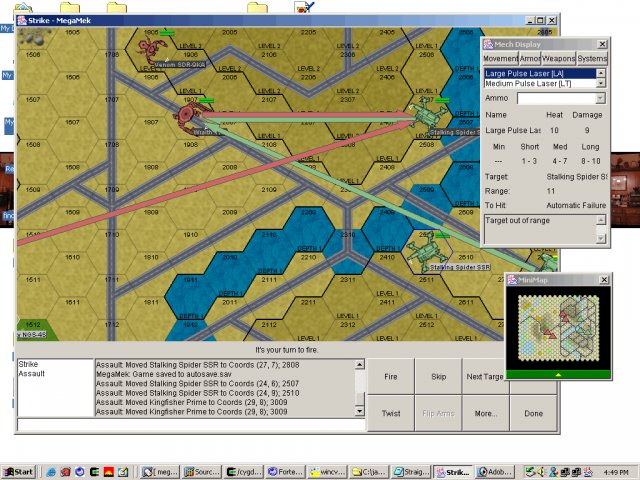This screenshot has height=480, width=640.
Task: Close the MiniMap panel
Action: [x=604, y=280]
